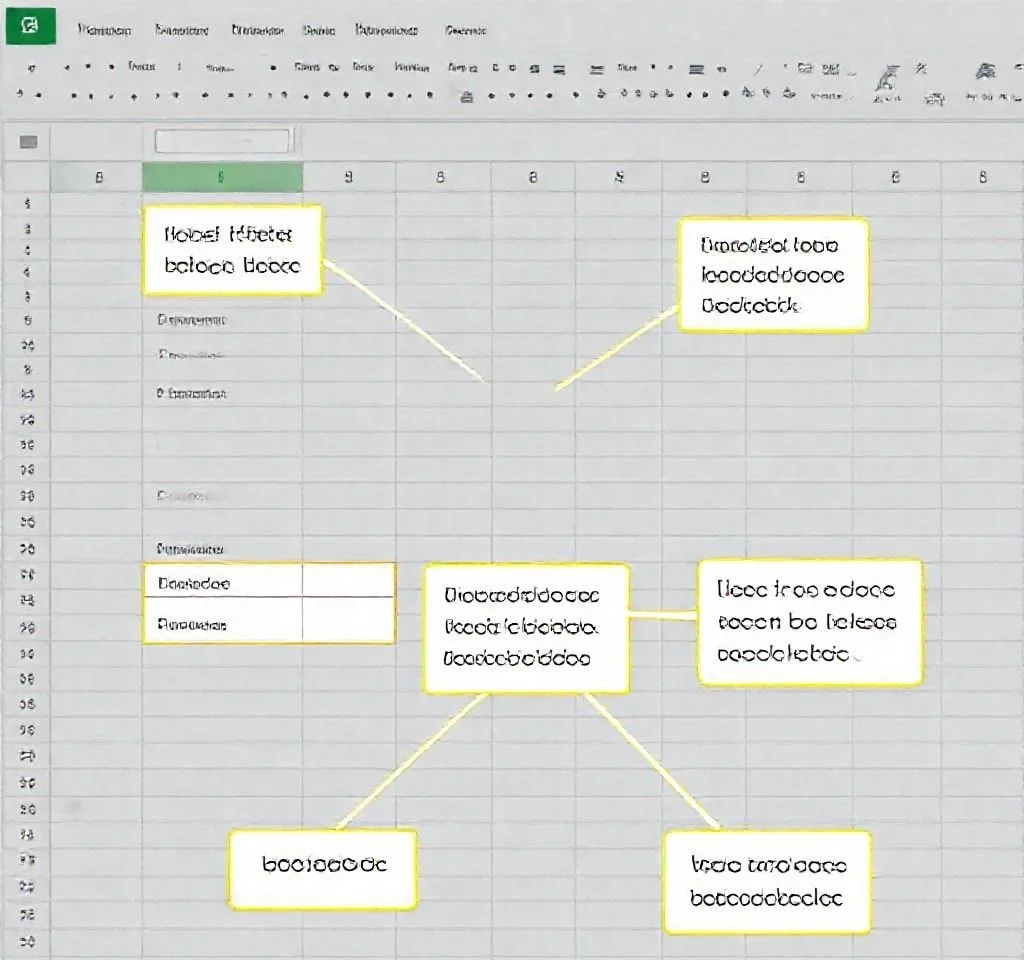Click the horizontal lines alignment icon in the ribbon
The height and width of the screenshot is (960, 1024).
click(x=697, y=69)
